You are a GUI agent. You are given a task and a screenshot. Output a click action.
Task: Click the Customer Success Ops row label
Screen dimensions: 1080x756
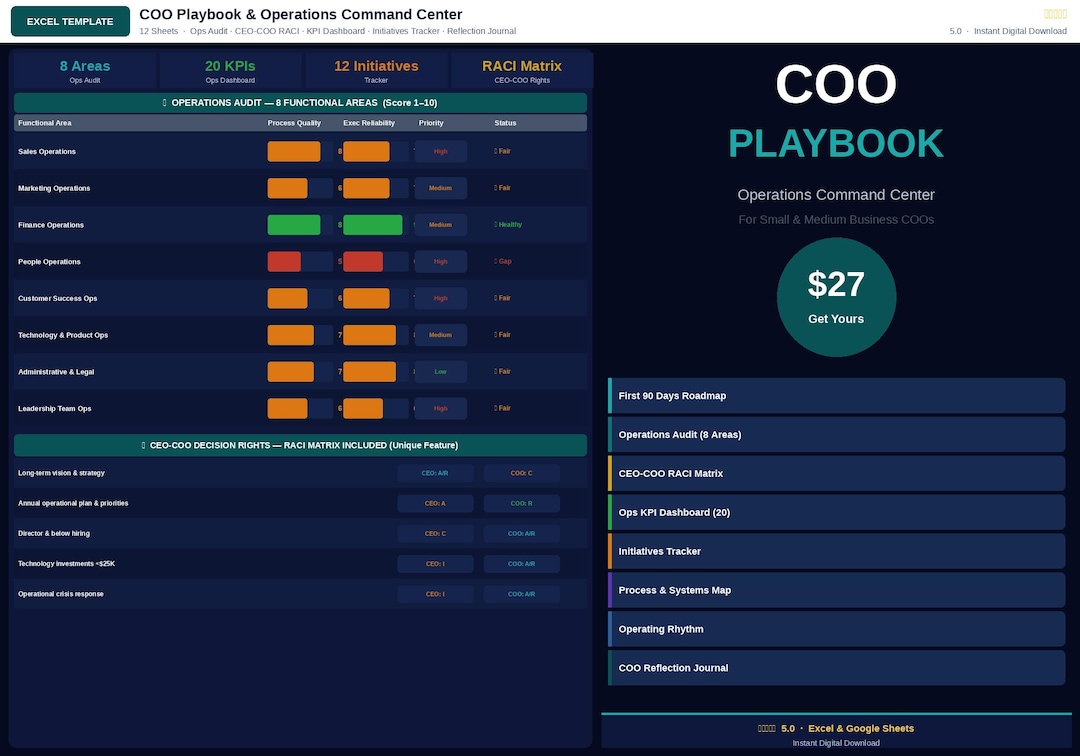[x=58, y=298]
